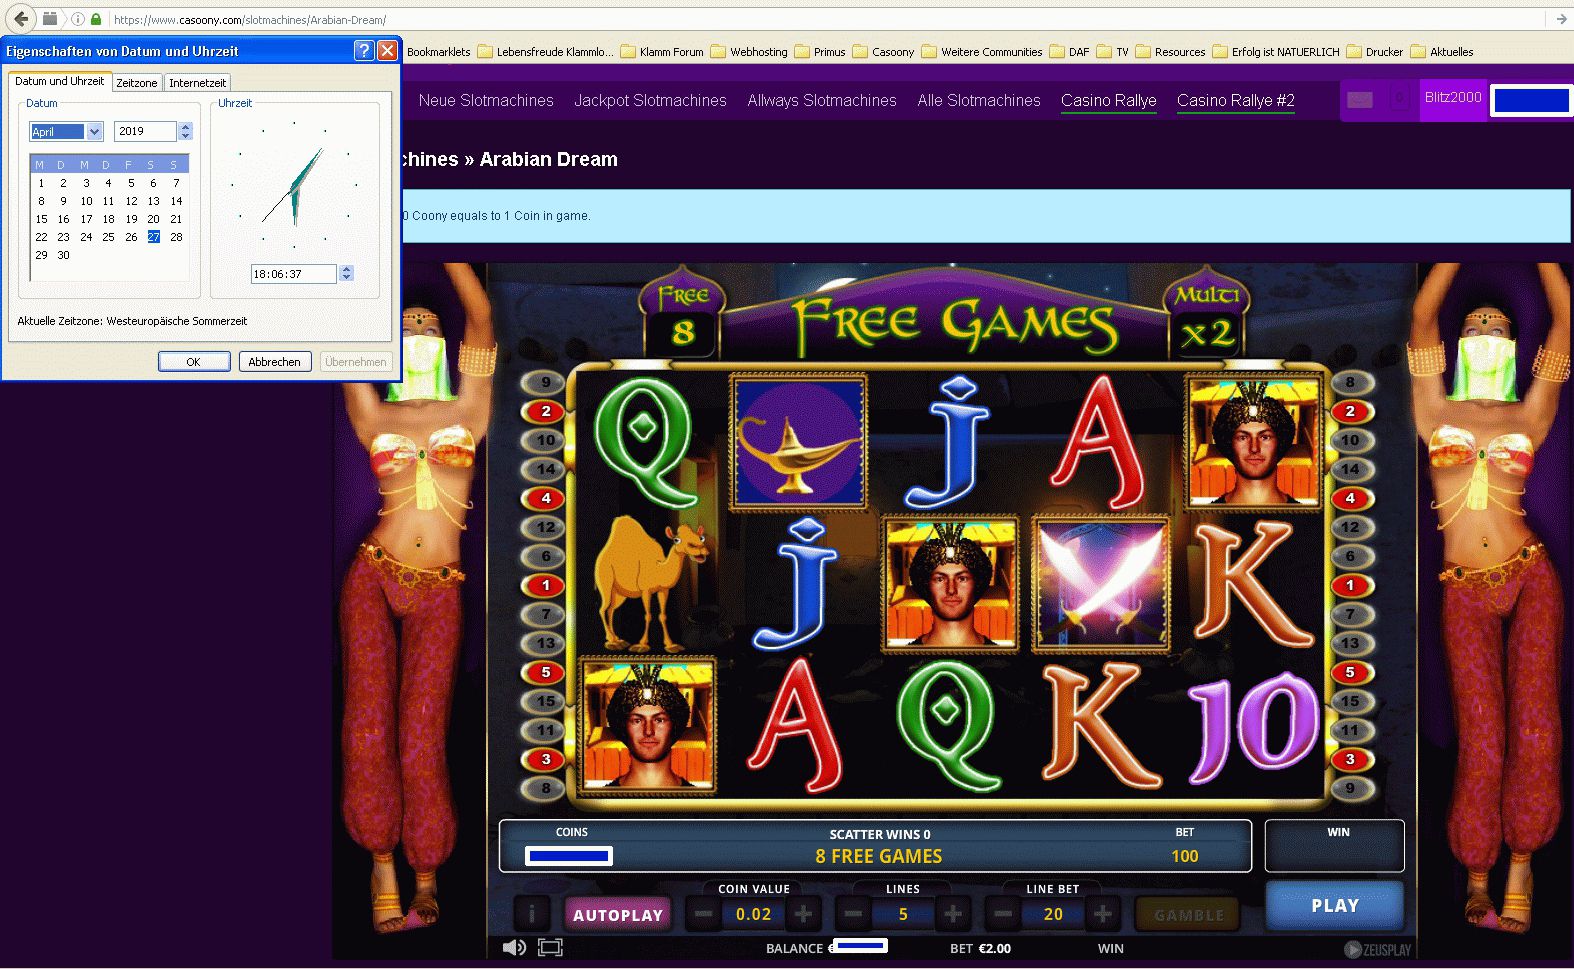Select the Datum und Uhrzeit tab
The image size is (1574, 969).
pyautogui.click(x=59, y=81)
